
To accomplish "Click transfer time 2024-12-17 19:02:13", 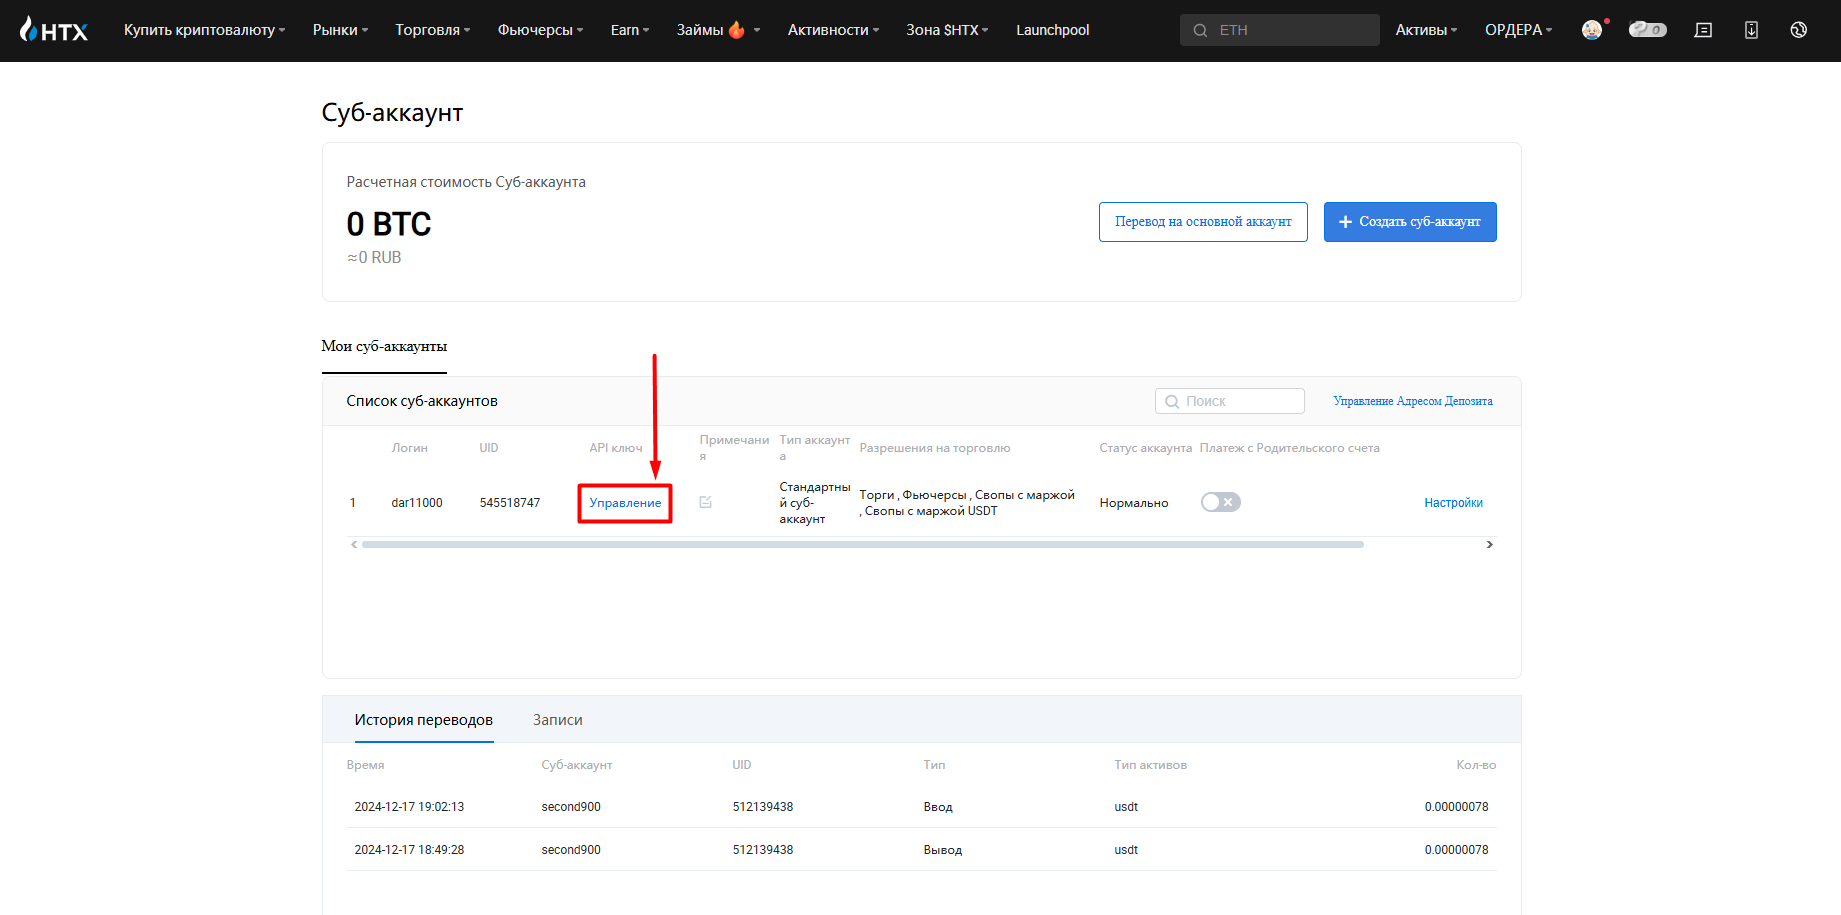I will 409,807.
